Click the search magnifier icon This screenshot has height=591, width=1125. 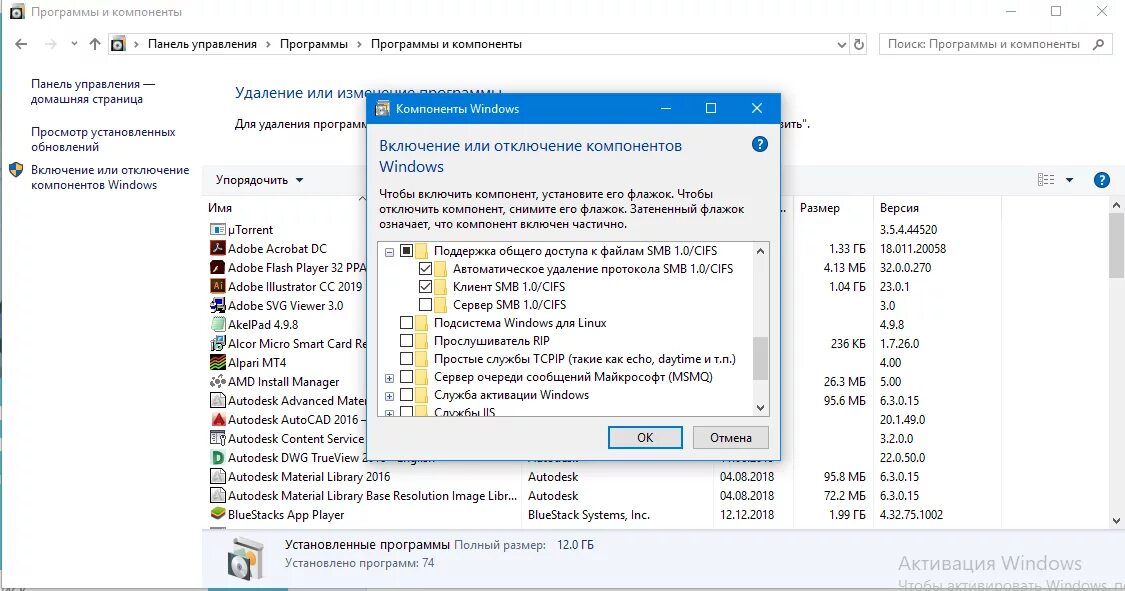(1098, 44)
